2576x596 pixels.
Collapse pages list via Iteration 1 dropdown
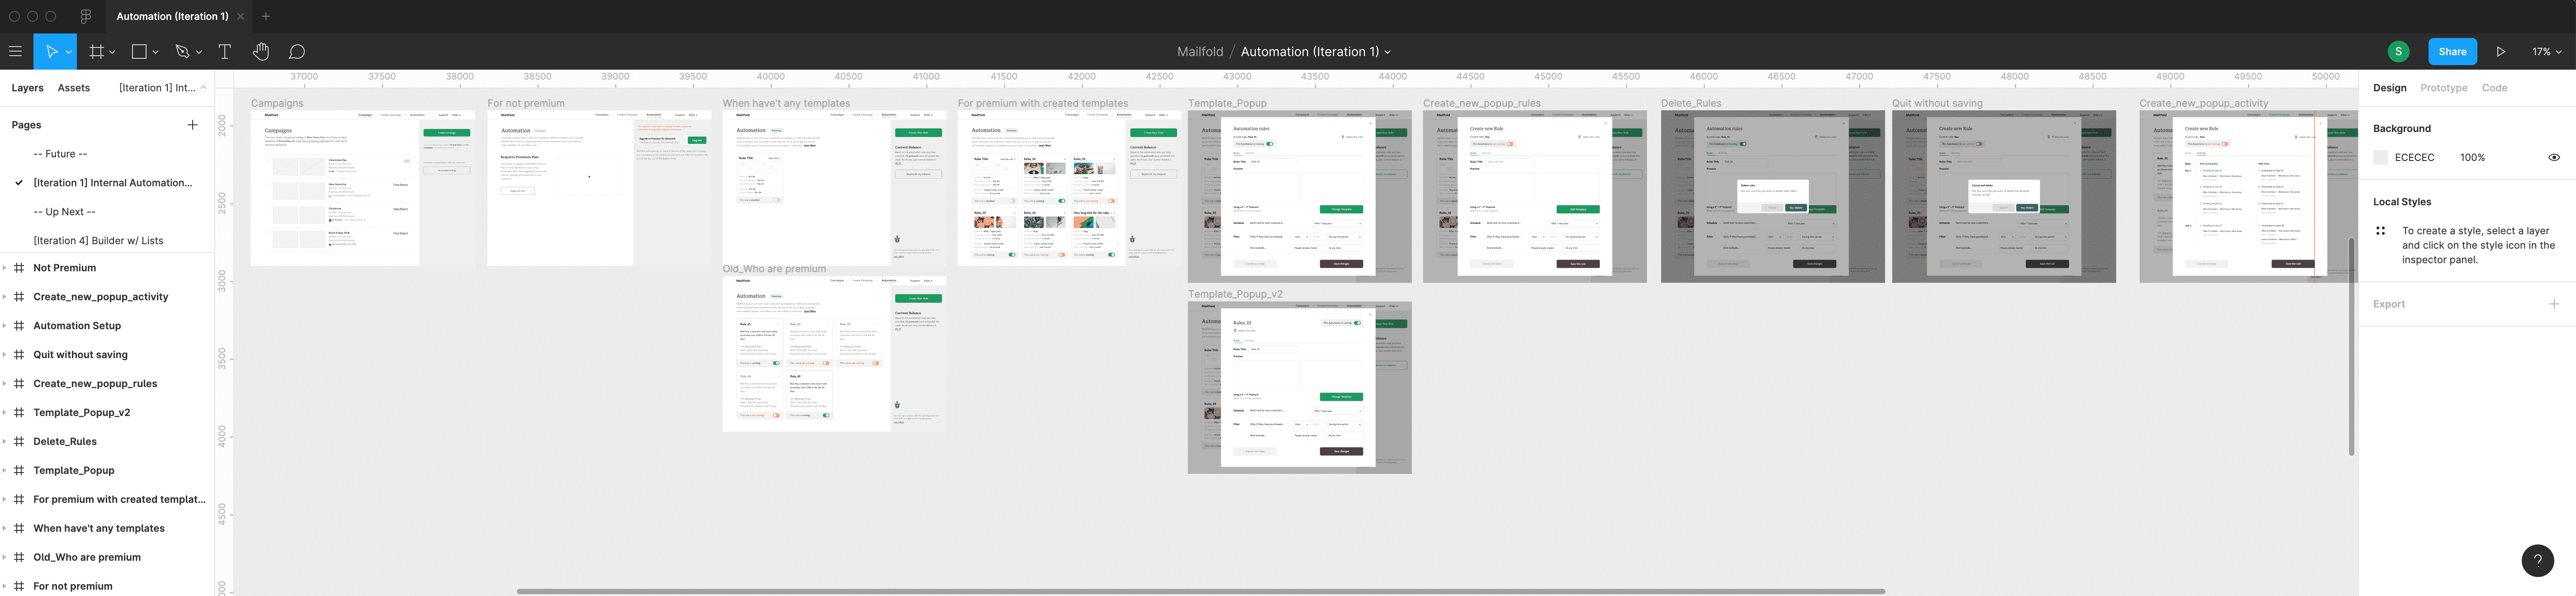coord(162,88)
